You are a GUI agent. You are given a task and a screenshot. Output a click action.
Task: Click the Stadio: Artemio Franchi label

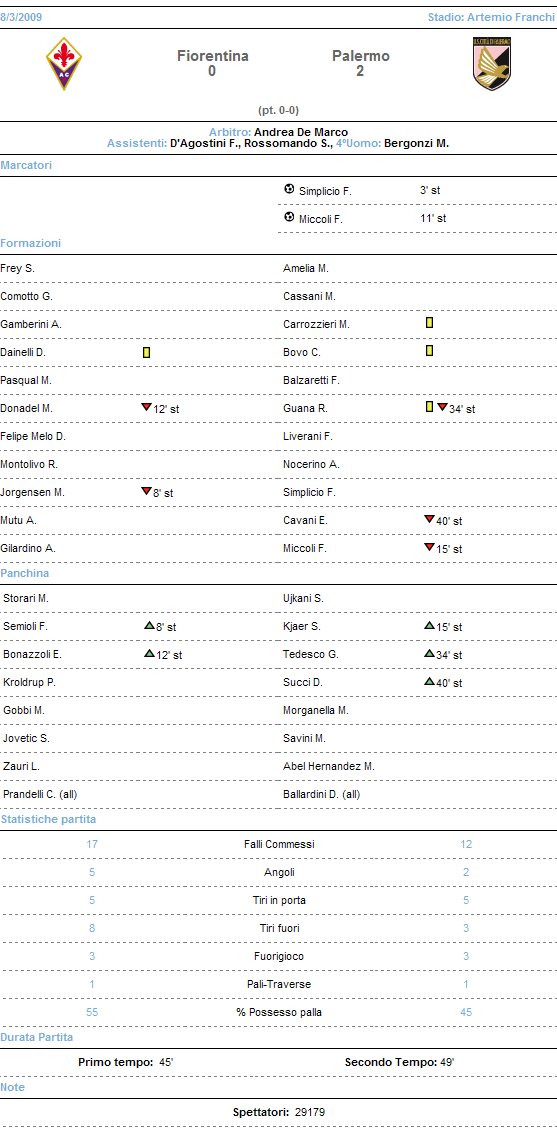coord(491,17)
